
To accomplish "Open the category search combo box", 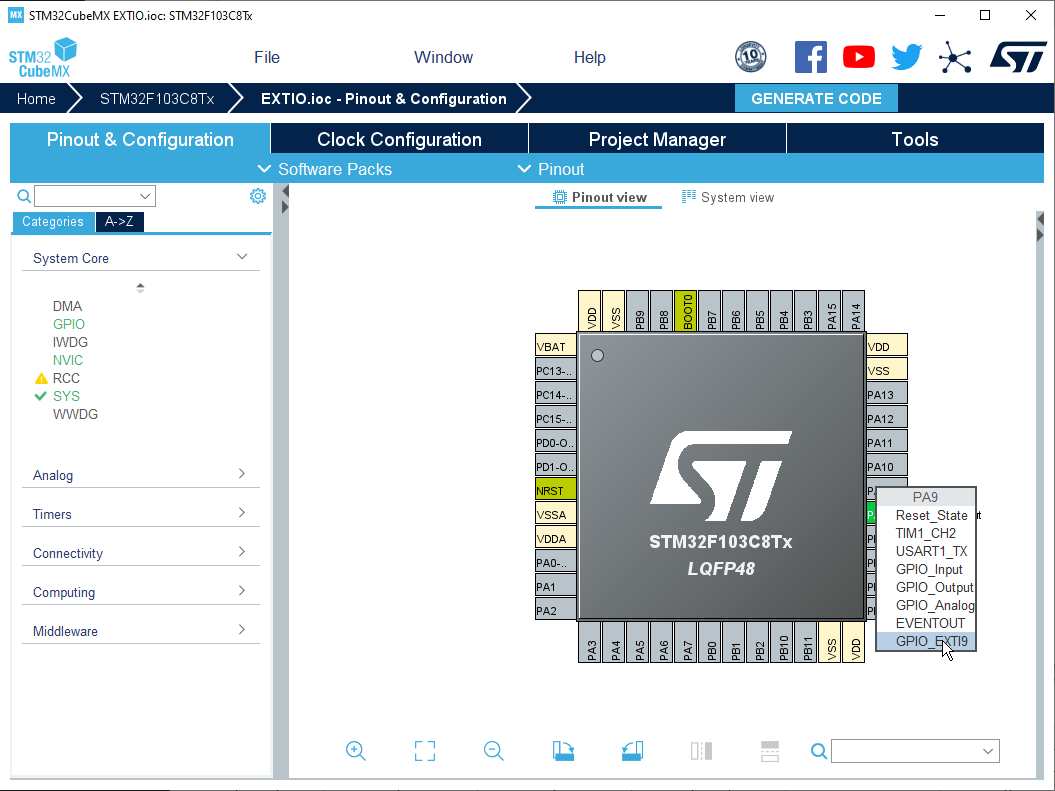I will point(95,196).
